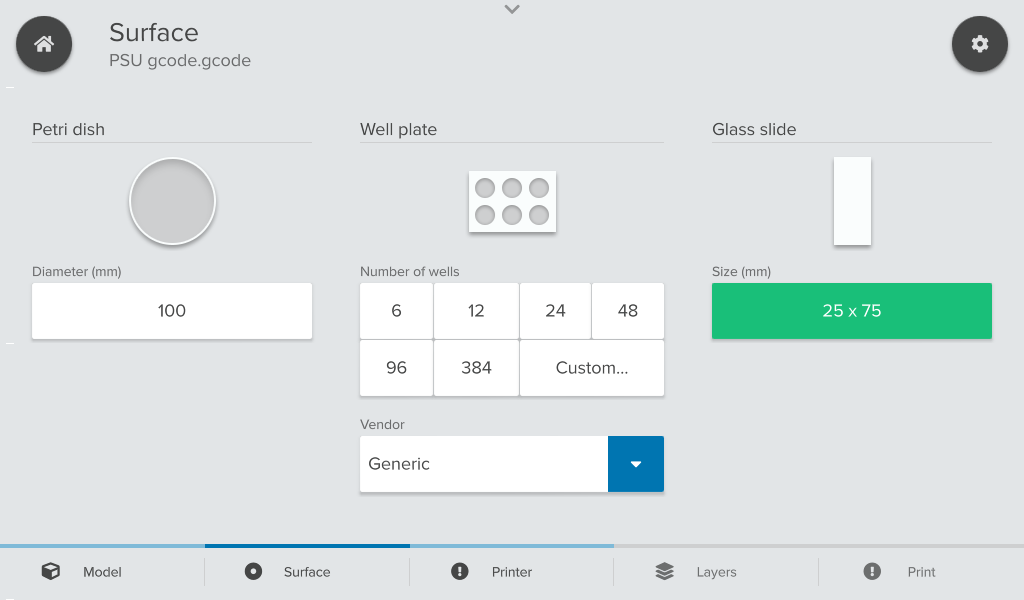
Task: Expand the top chevron panel
Action: point(512,10)
